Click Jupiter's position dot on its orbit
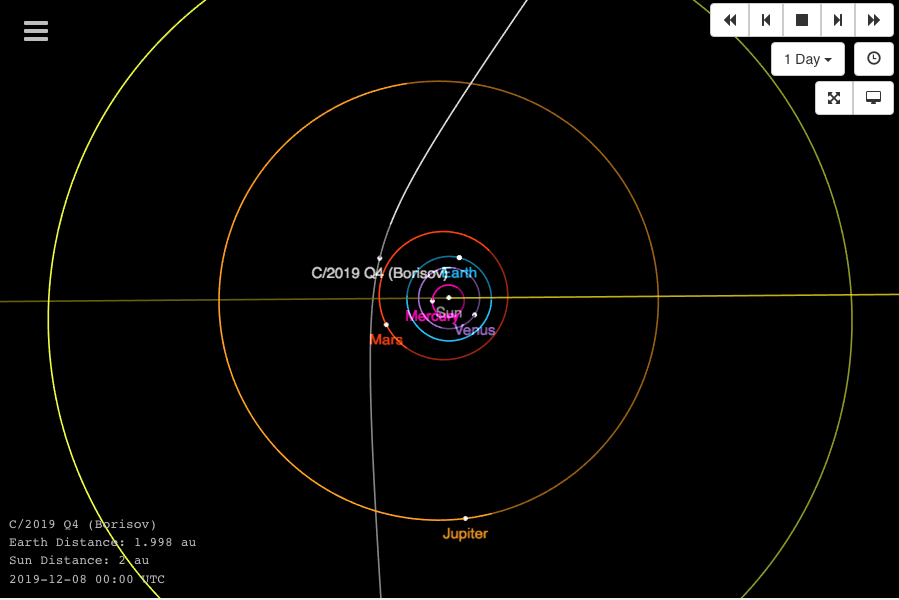The height and width of the screenshot is (600, 899). pos(466,519)
